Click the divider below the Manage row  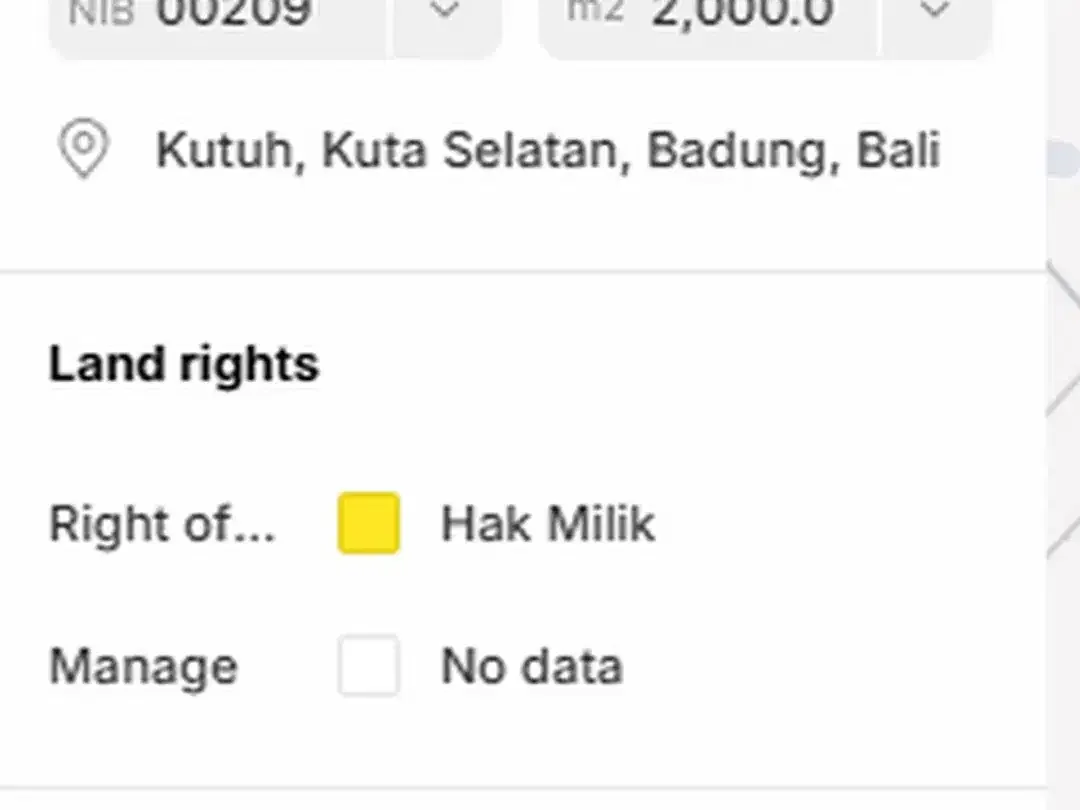(523, 787)
